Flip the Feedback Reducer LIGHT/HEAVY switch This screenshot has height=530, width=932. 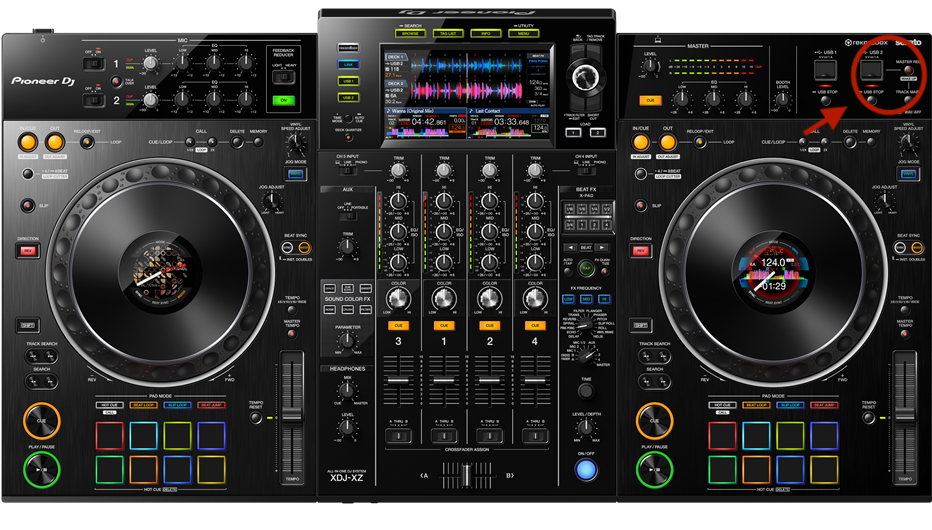(x=284, y=77)
